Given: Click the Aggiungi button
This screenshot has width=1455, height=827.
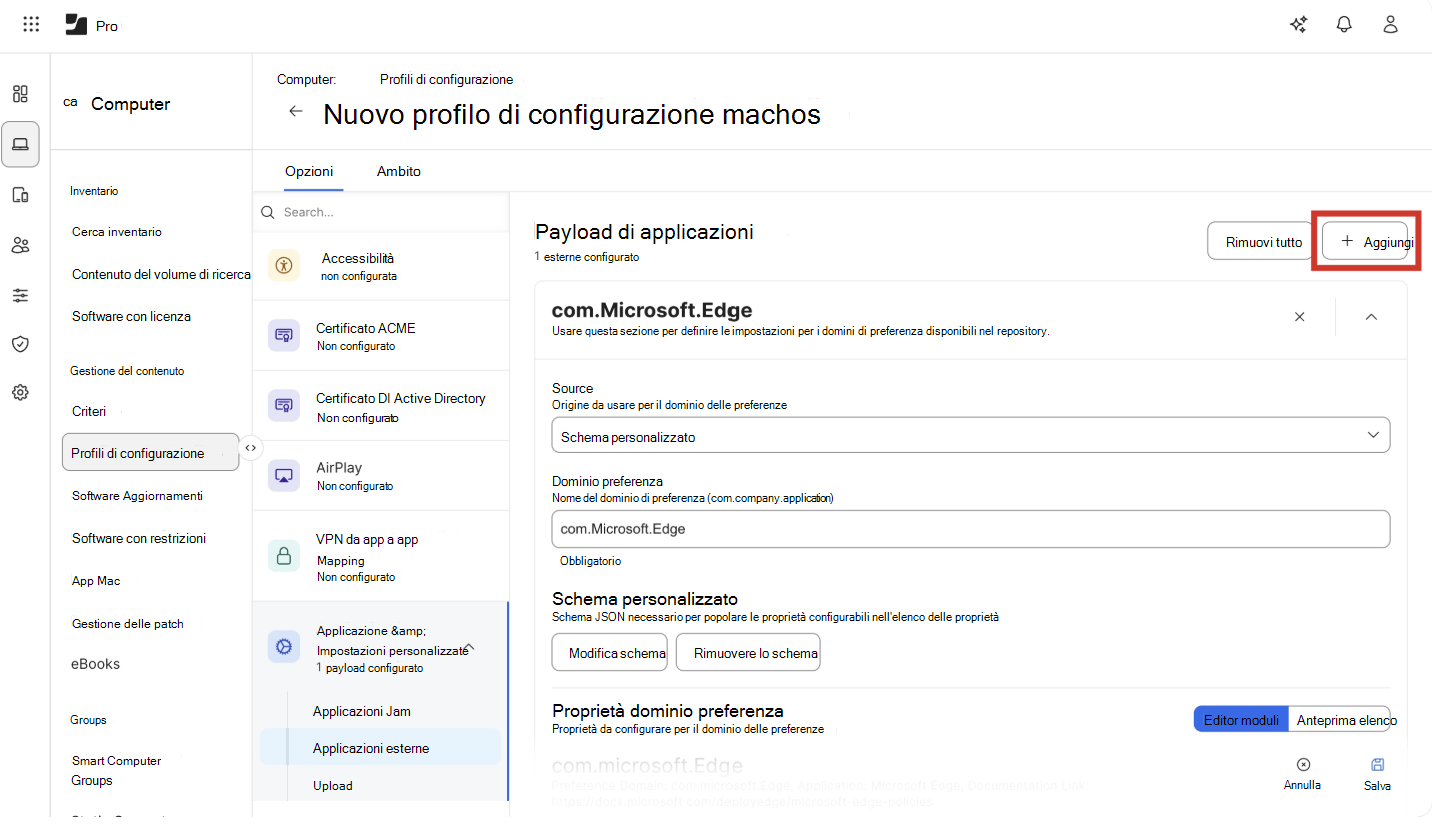Looking at the screenshot, I should (1365, 242).
